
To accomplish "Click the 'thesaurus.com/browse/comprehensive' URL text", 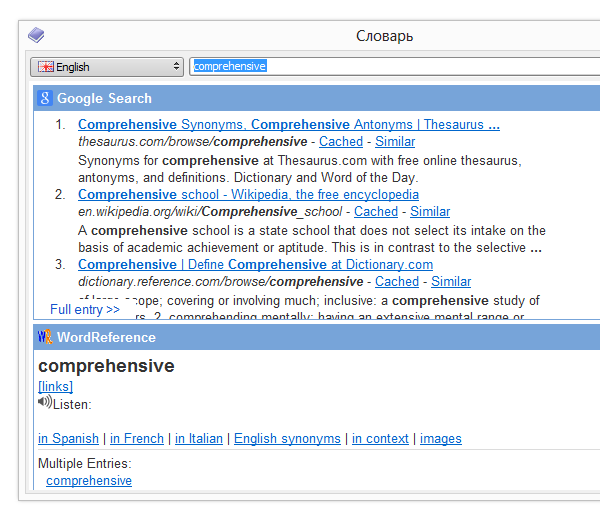I will click(192, 142).
